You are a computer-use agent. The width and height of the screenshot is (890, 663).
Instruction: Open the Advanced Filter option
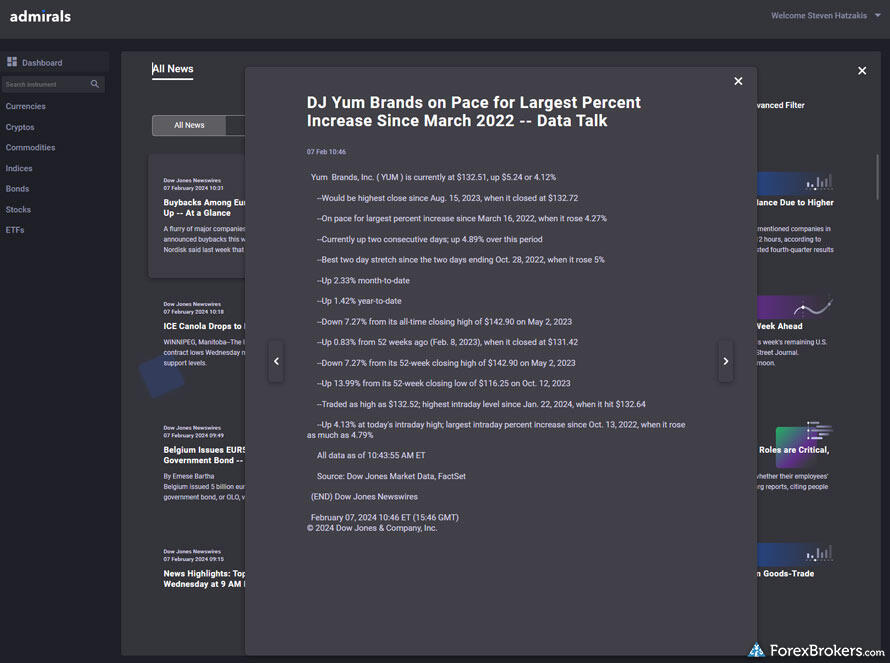tap(780, 105)
